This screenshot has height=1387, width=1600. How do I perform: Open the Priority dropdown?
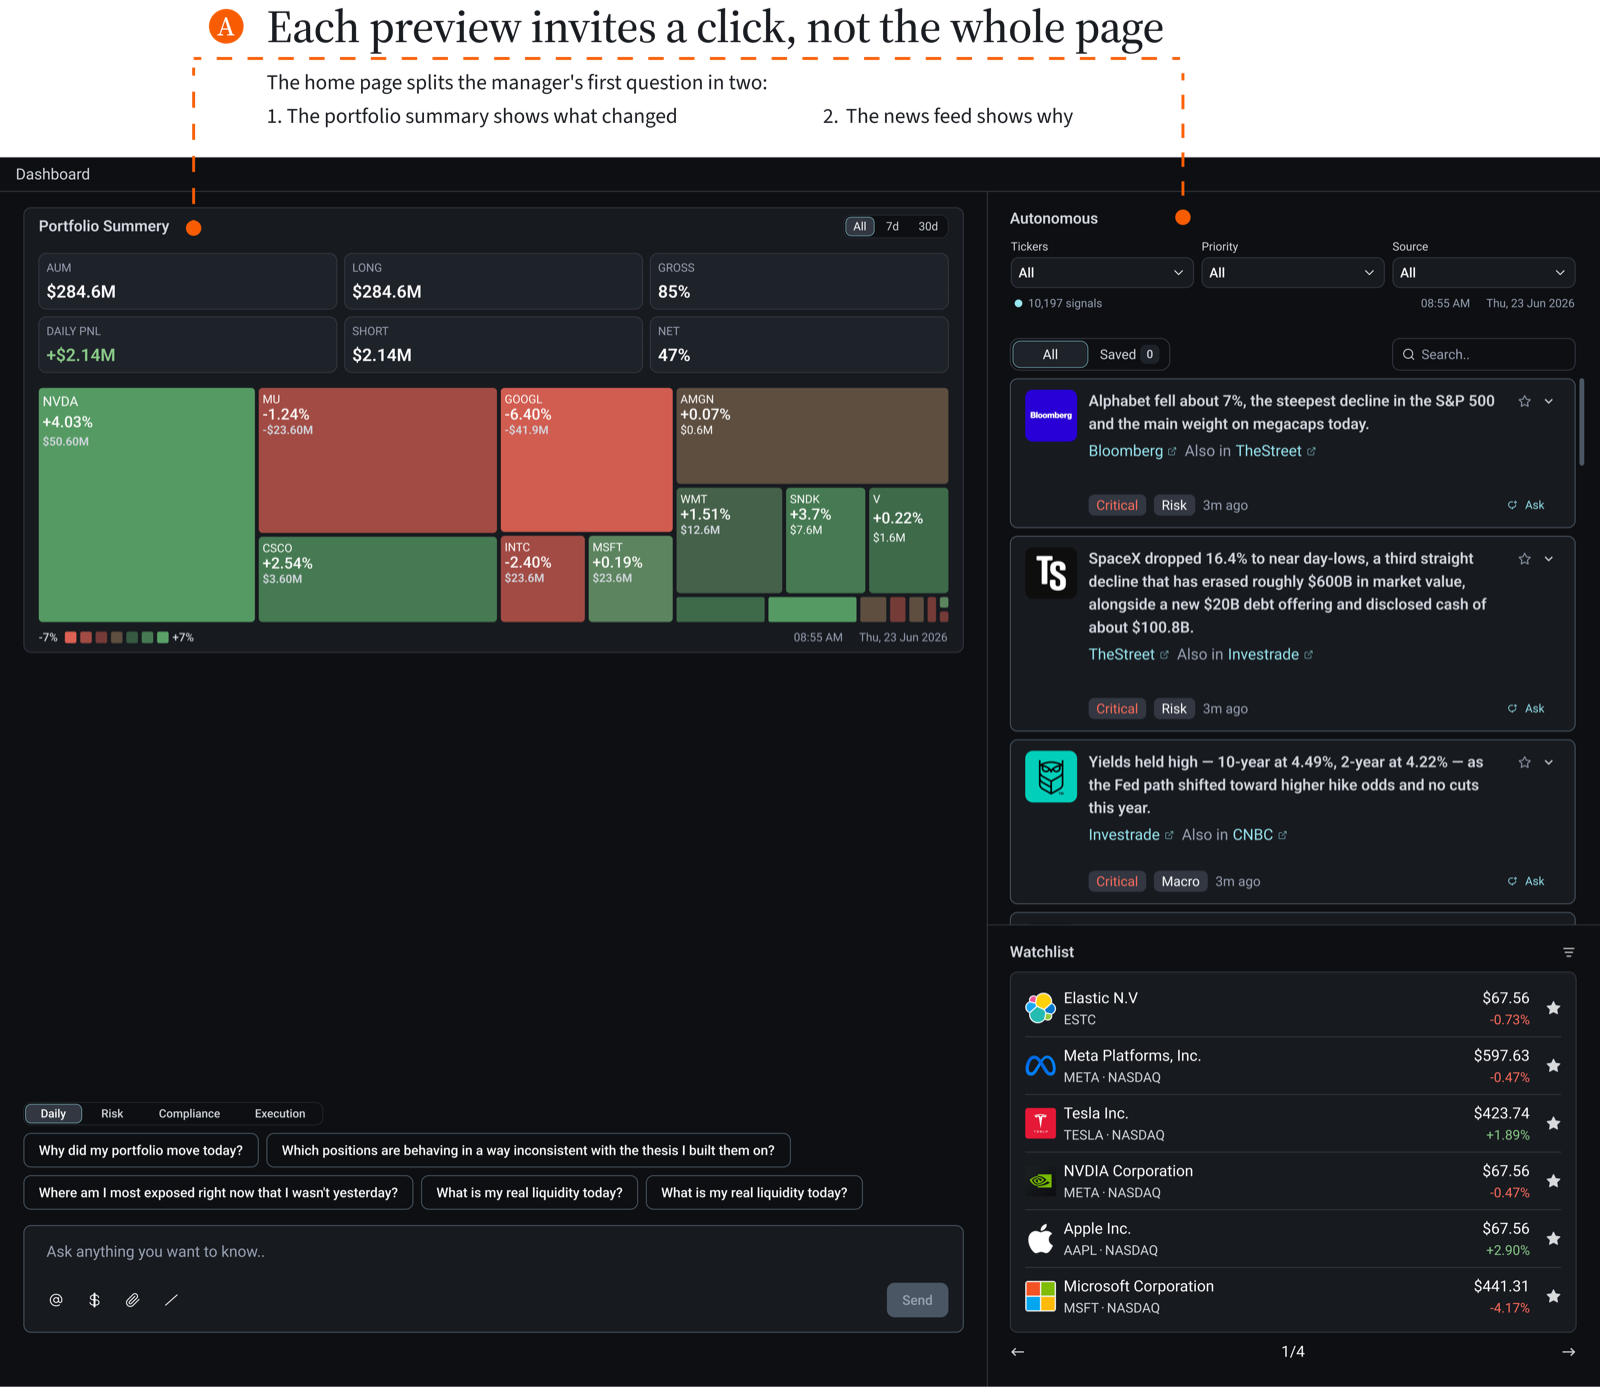click(1292, 273)
